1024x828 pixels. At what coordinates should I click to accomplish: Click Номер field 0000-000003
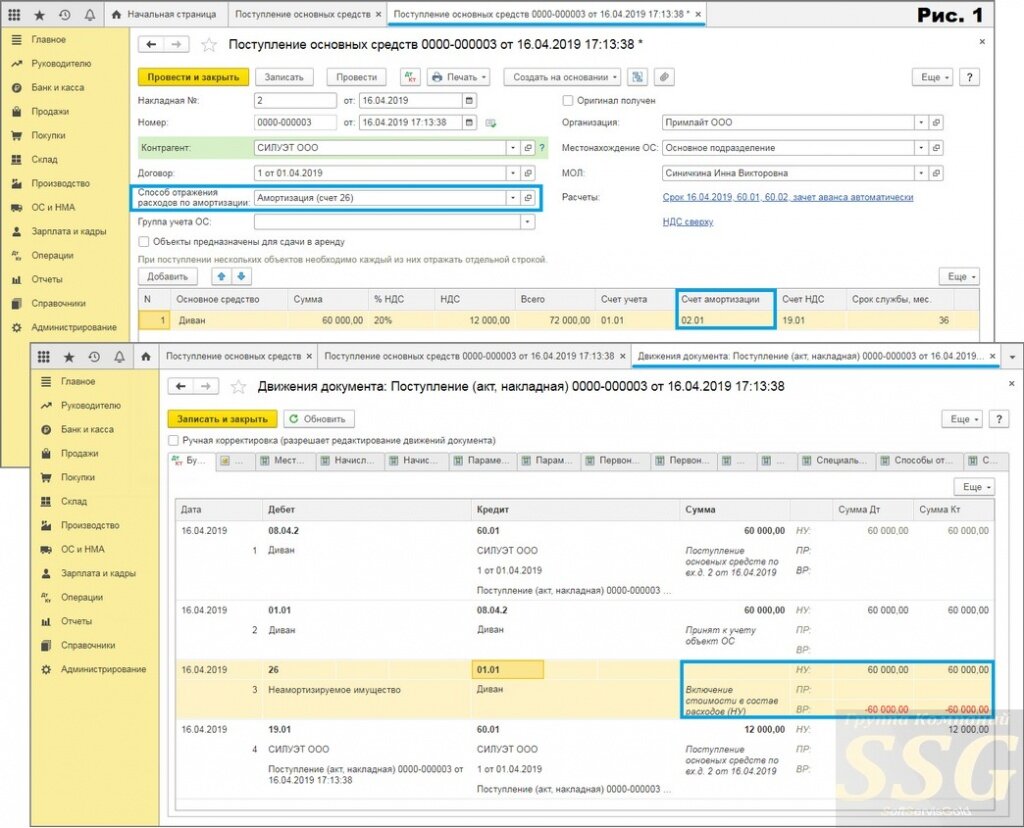point(295,122)
